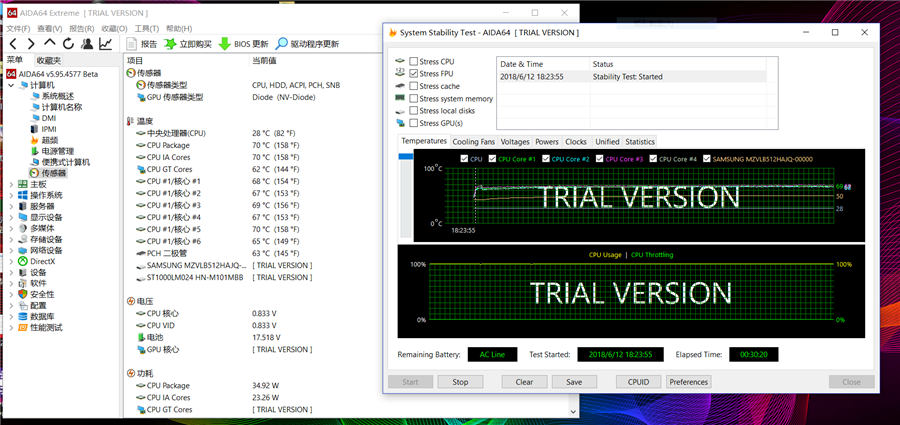Click the Stop button
Image resolution: width=900 pixels, height=425 pixels.
pos(460,382)
